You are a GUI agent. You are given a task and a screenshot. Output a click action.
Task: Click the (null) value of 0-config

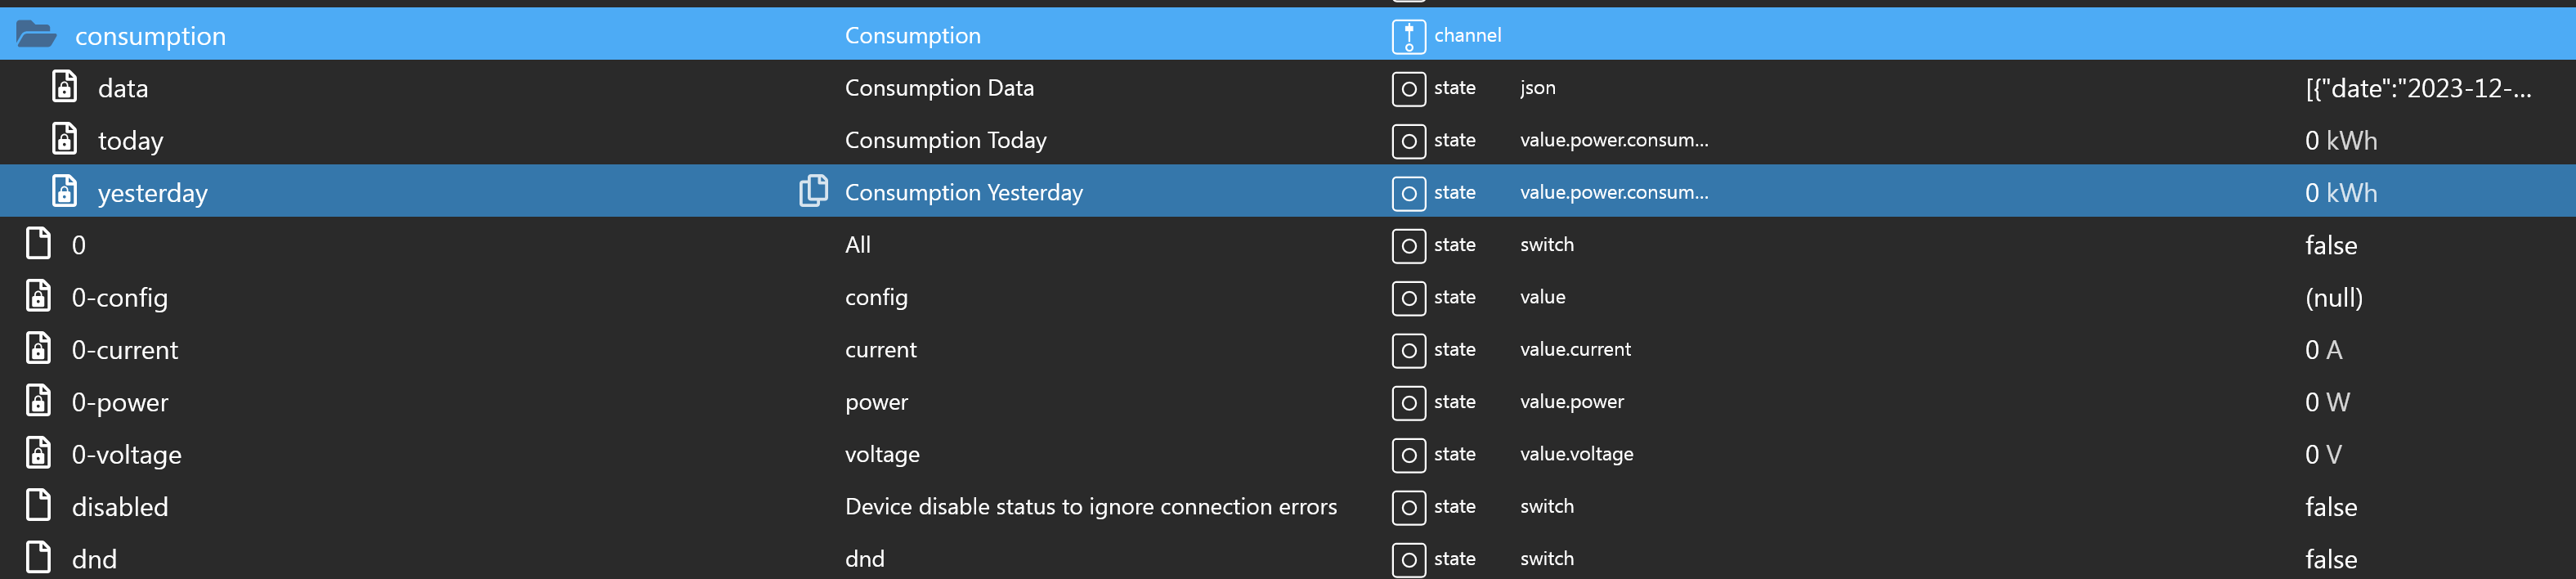(2333, 298)
